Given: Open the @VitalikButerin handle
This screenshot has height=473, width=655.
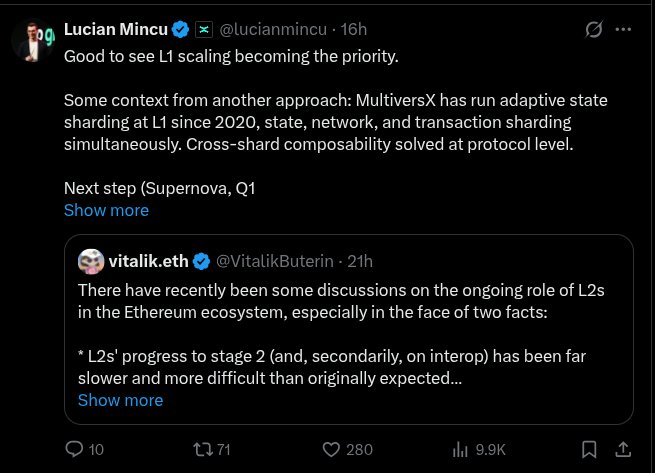Looking at the screenshot, I should [273, 261].
